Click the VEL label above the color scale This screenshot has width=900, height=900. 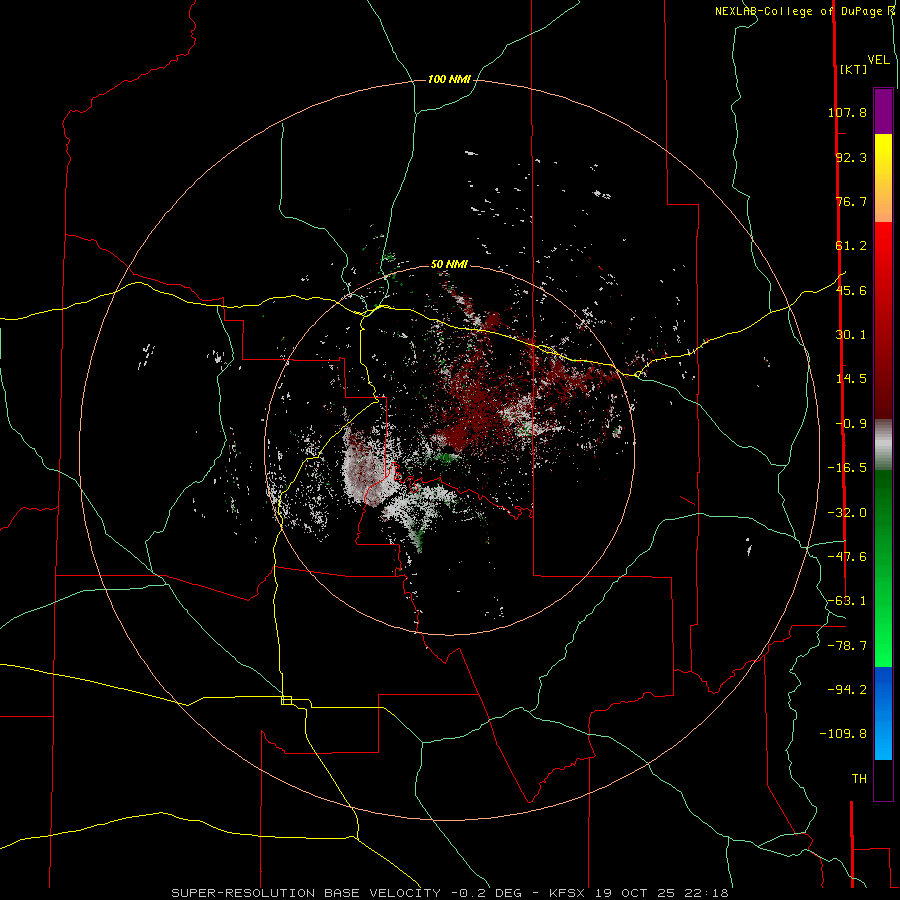878,60
